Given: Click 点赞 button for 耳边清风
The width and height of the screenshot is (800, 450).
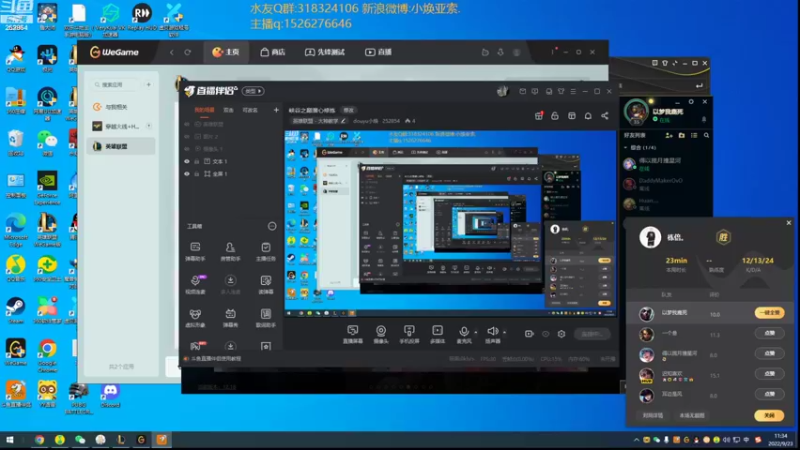Looking at the screenshot, I should (769, 394).
